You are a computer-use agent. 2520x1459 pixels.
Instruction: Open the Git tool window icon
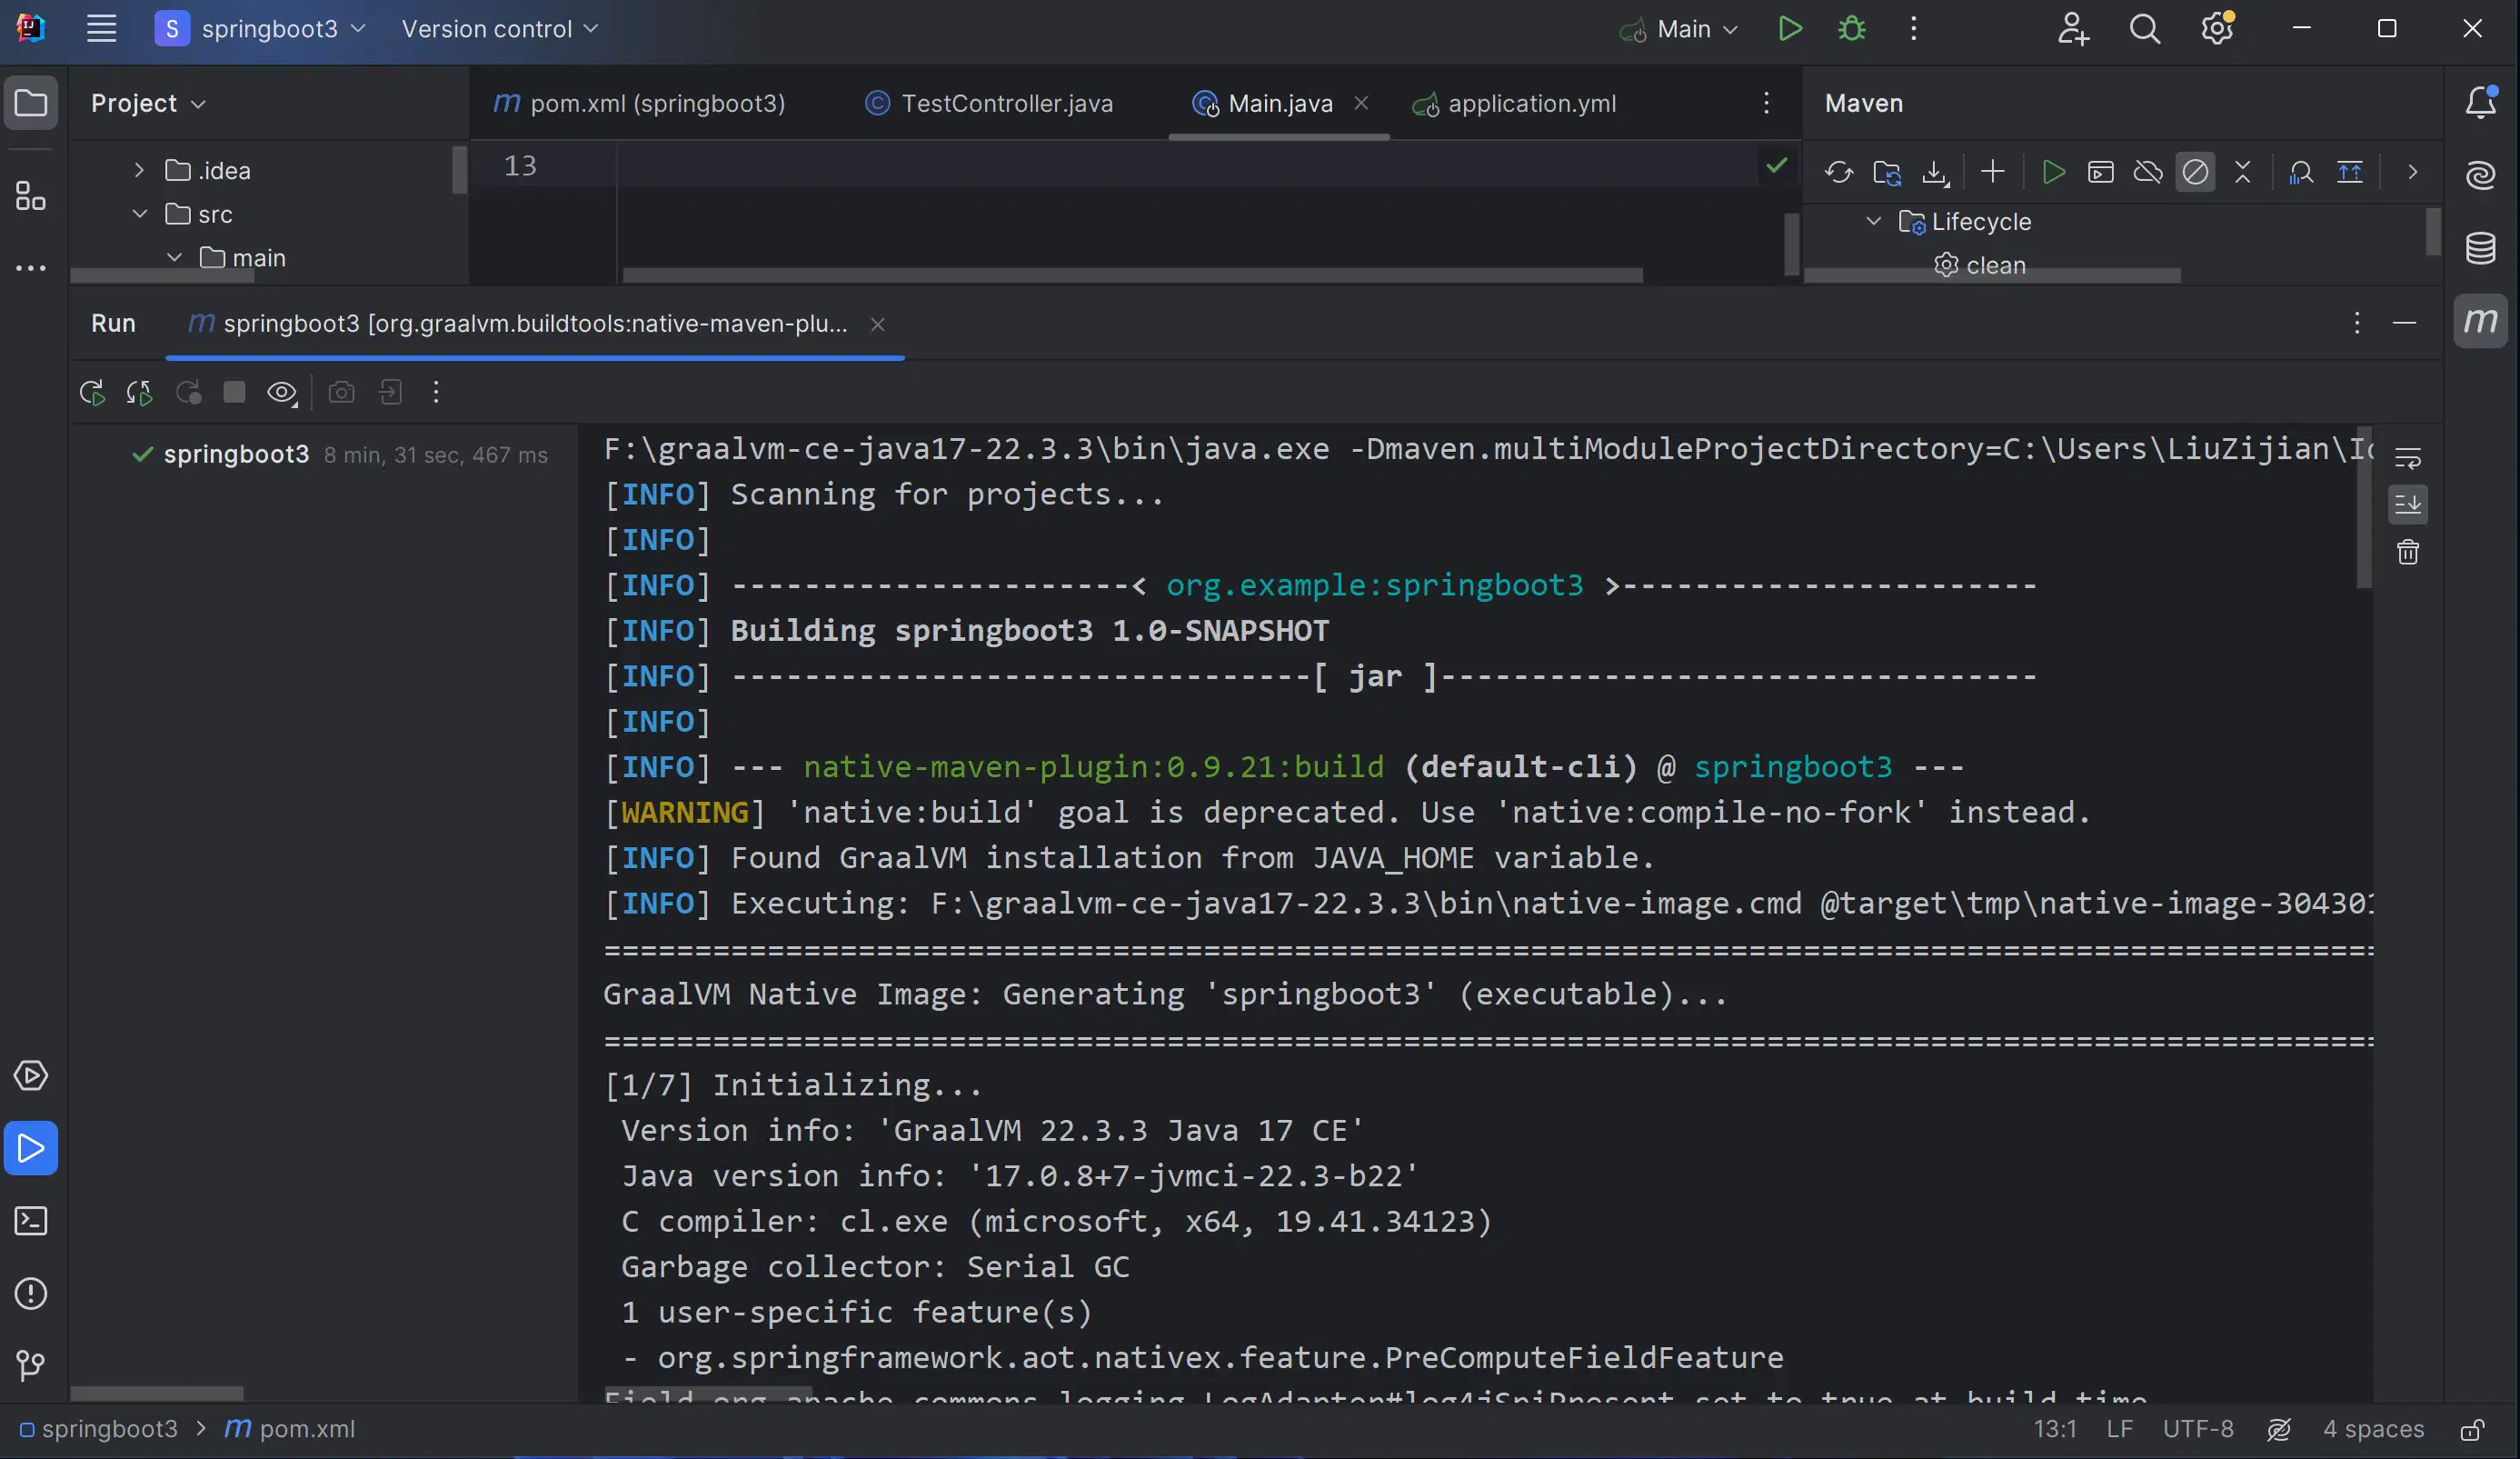(31, 1365)
